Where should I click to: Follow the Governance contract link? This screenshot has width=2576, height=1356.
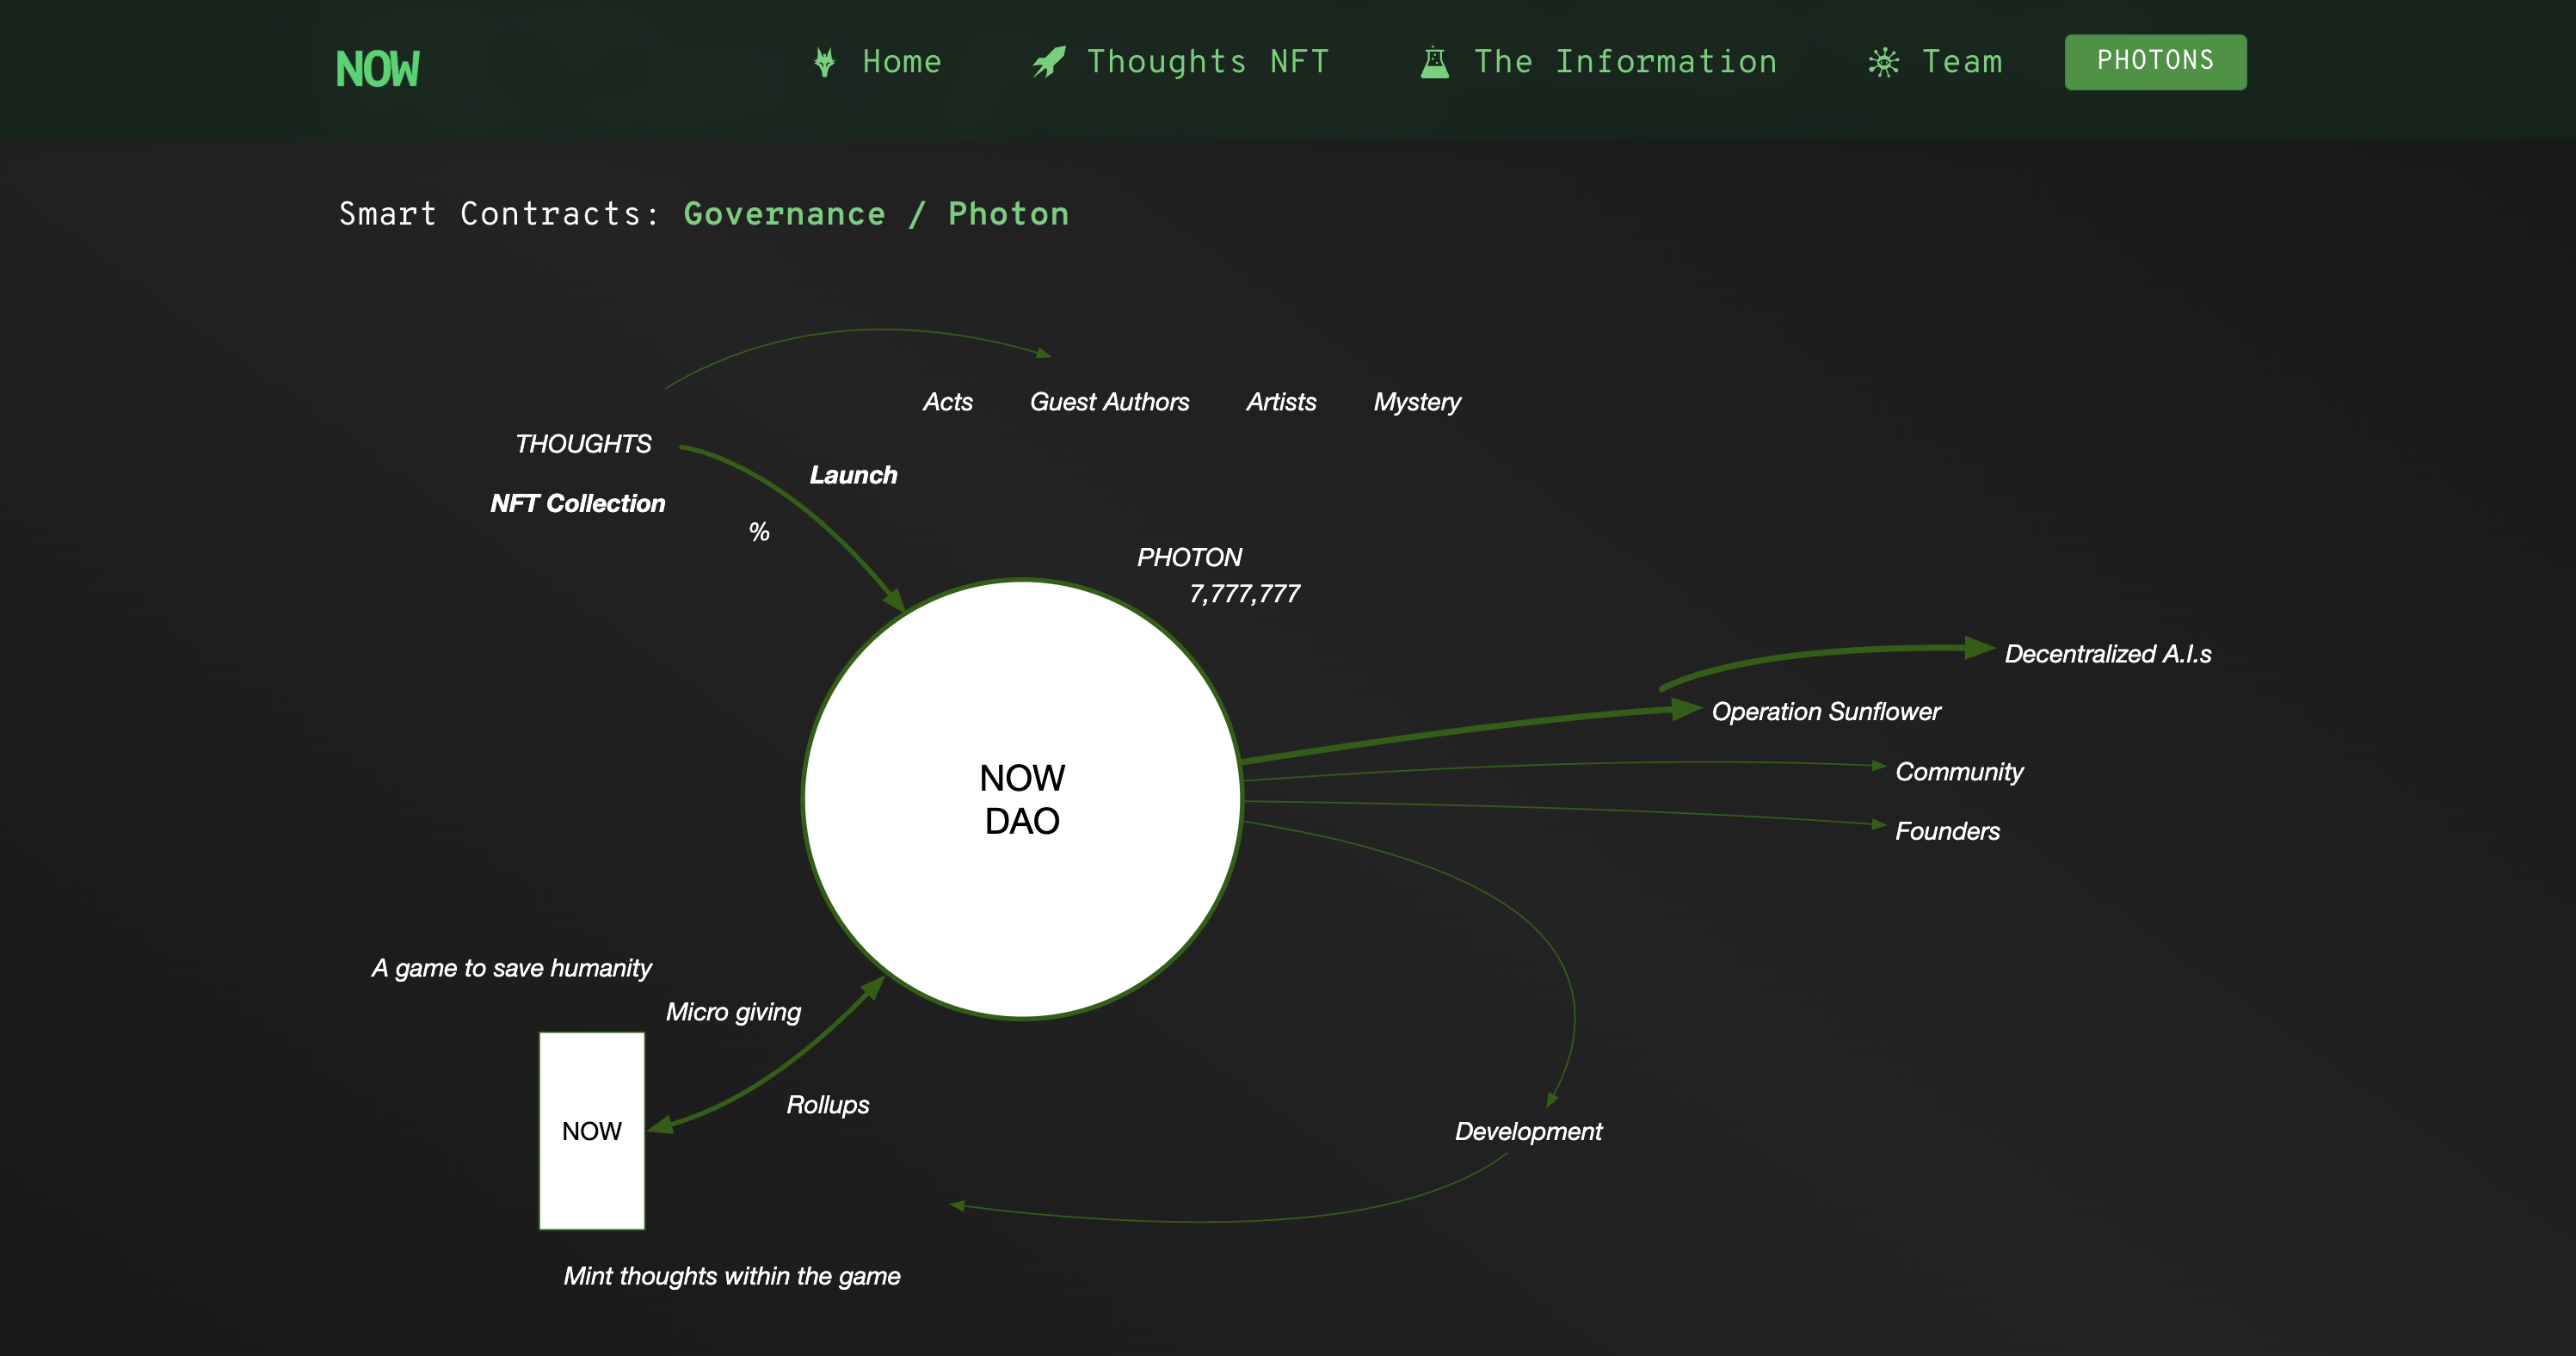[x=784, y=214]
